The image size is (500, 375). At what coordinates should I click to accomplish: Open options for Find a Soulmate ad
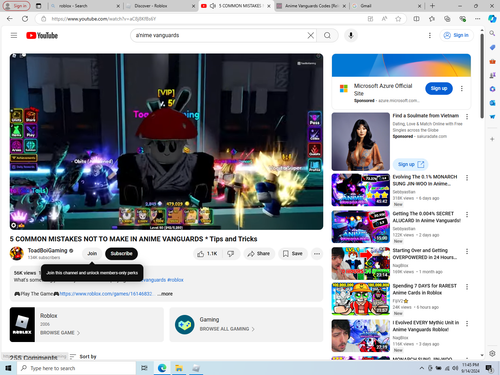tap(467, 116)
